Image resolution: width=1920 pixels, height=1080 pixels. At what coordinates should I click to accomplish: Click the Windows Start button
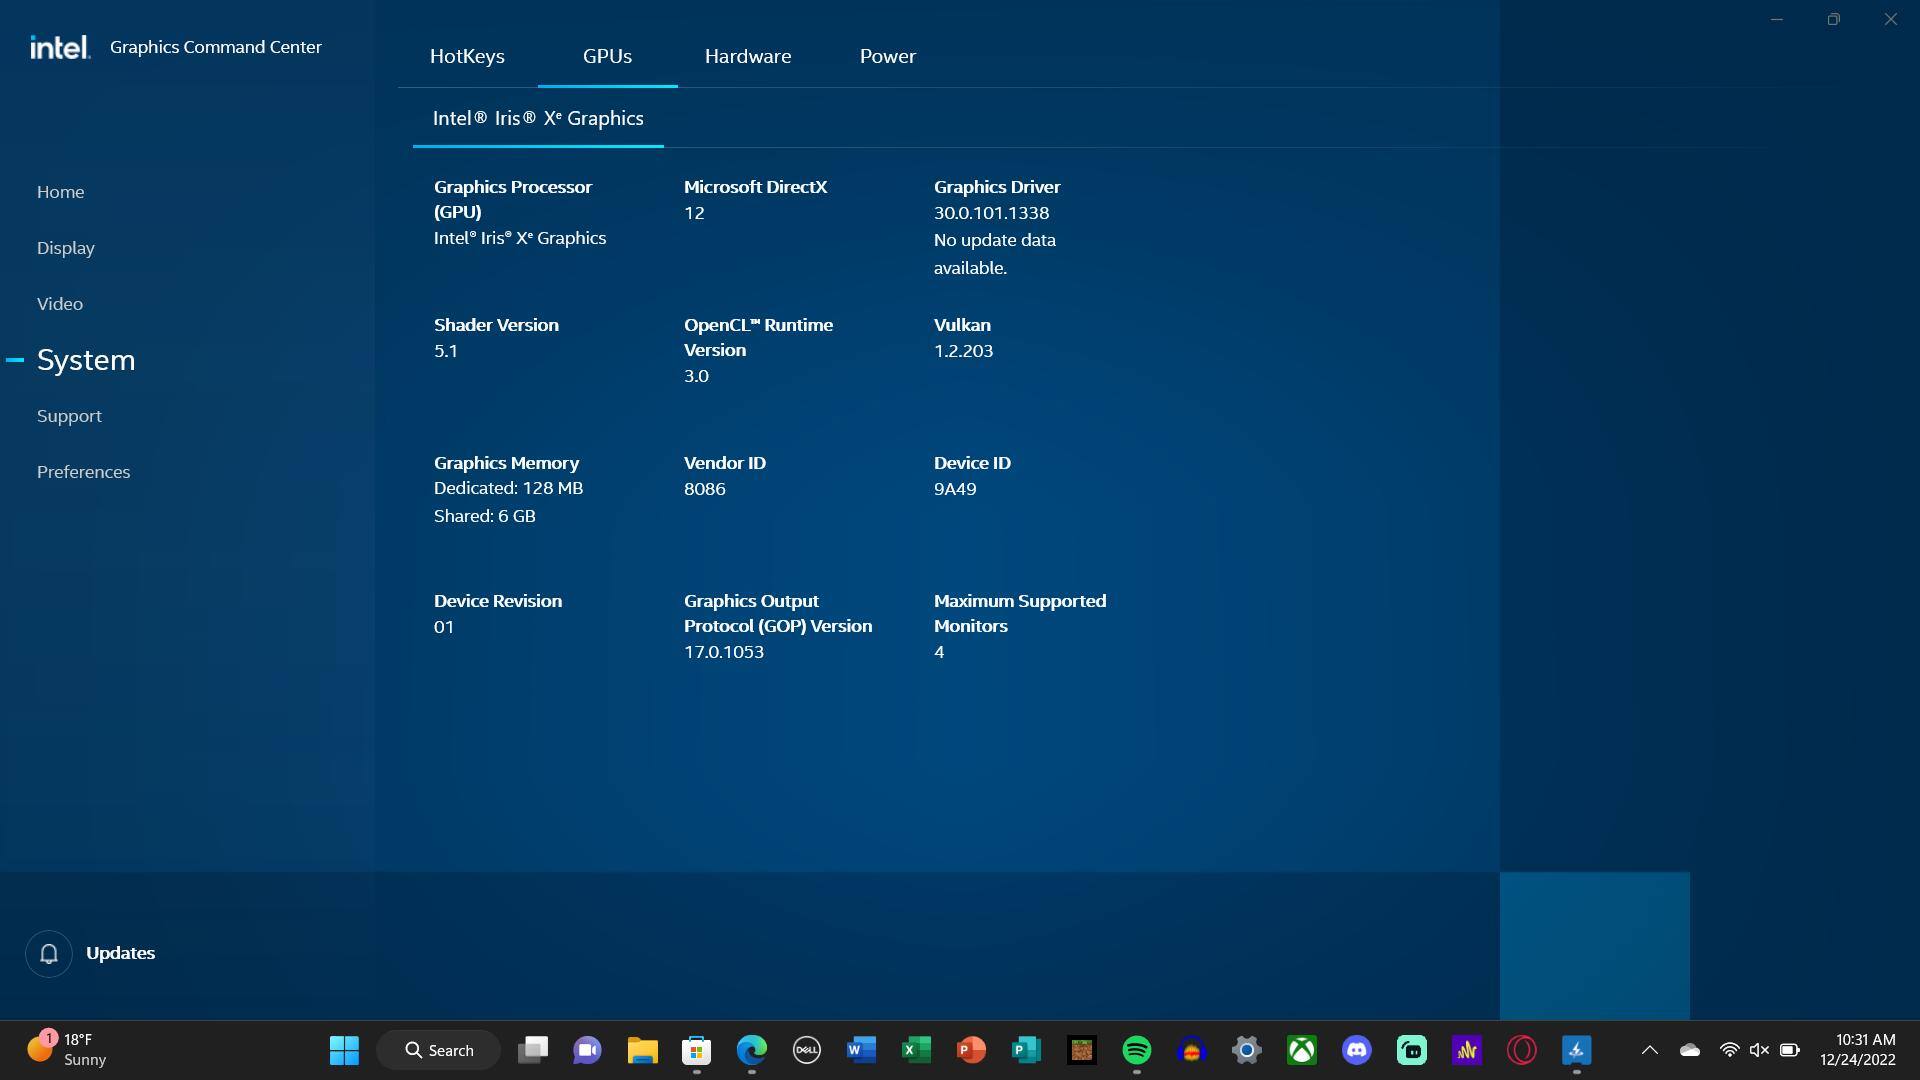(344, 1050)
